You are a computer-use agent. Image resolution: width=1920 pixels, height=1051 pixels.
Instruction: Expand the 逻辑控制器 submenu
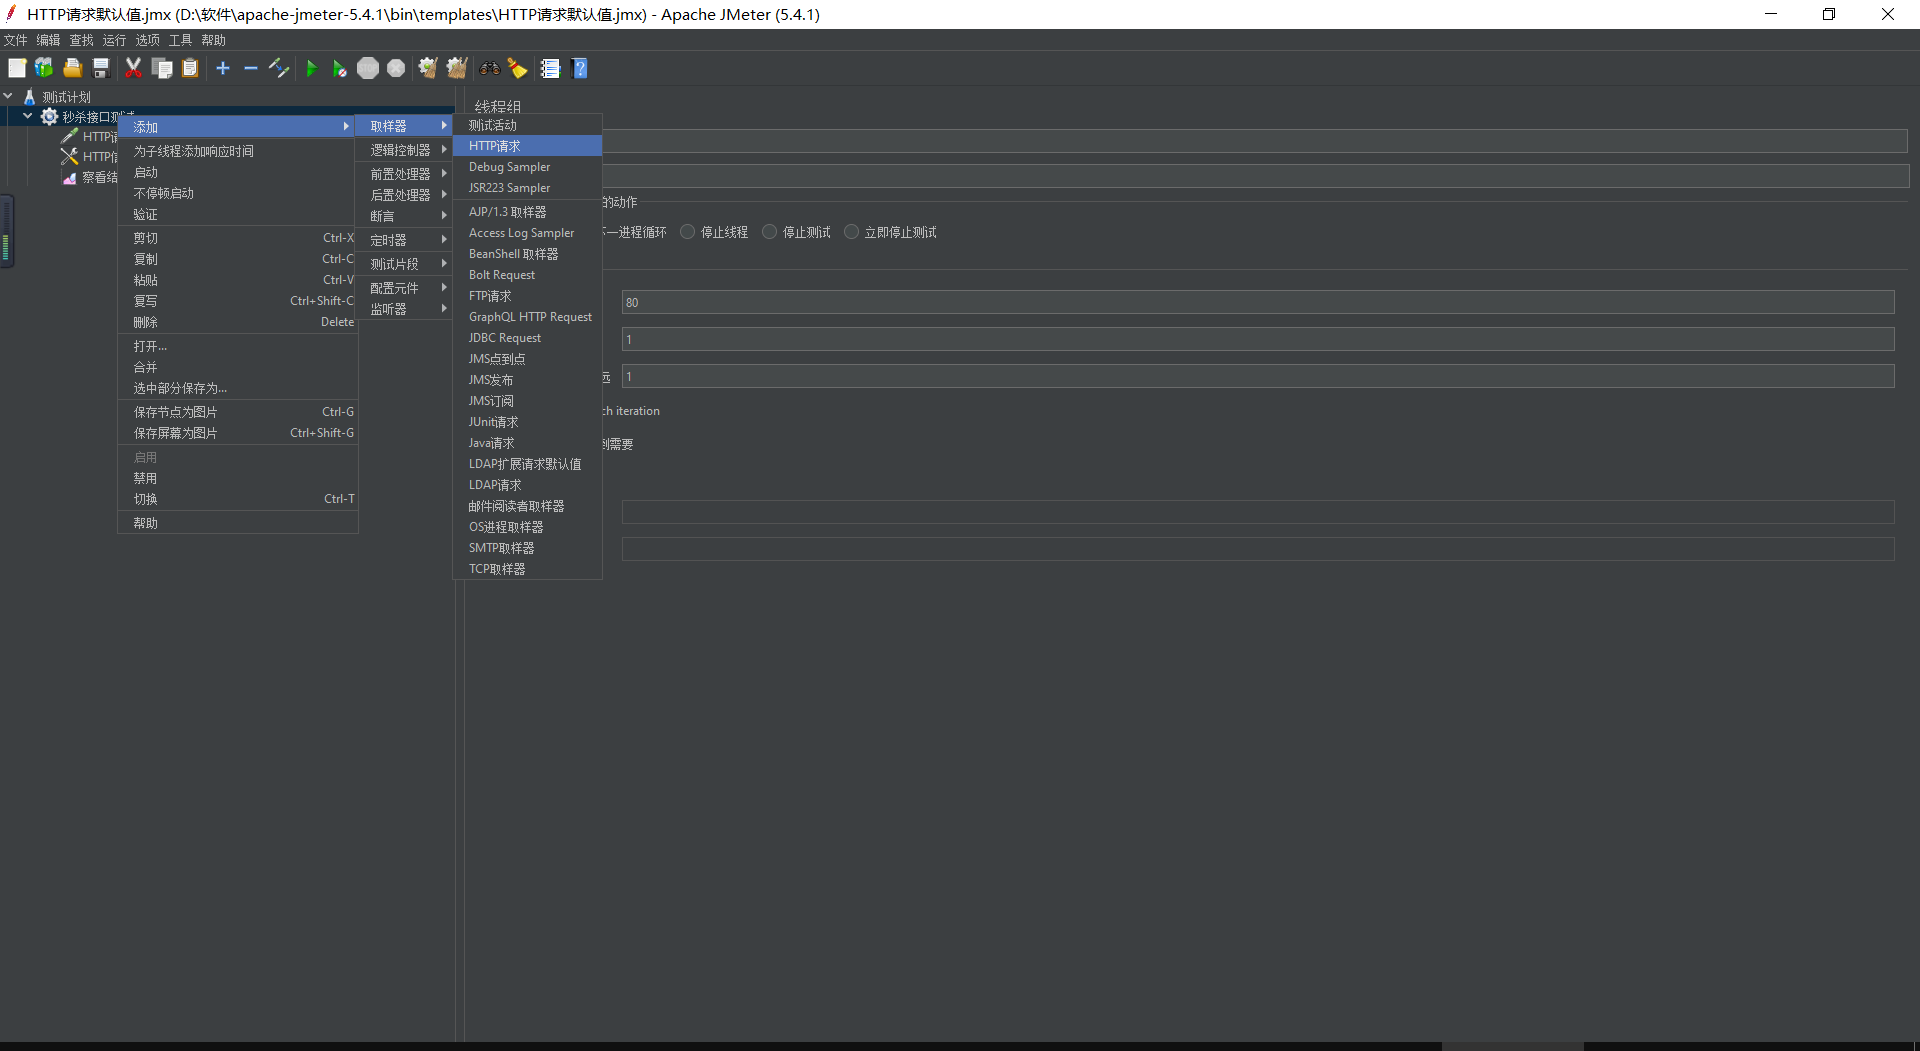click(403, 149)
